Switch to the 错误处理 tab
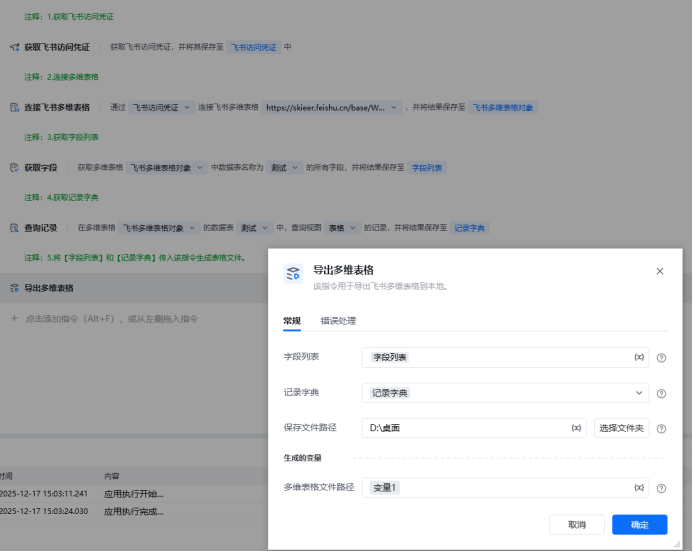Image resolution: width=693 pixels, height=552 pixels. pos(338,321)
